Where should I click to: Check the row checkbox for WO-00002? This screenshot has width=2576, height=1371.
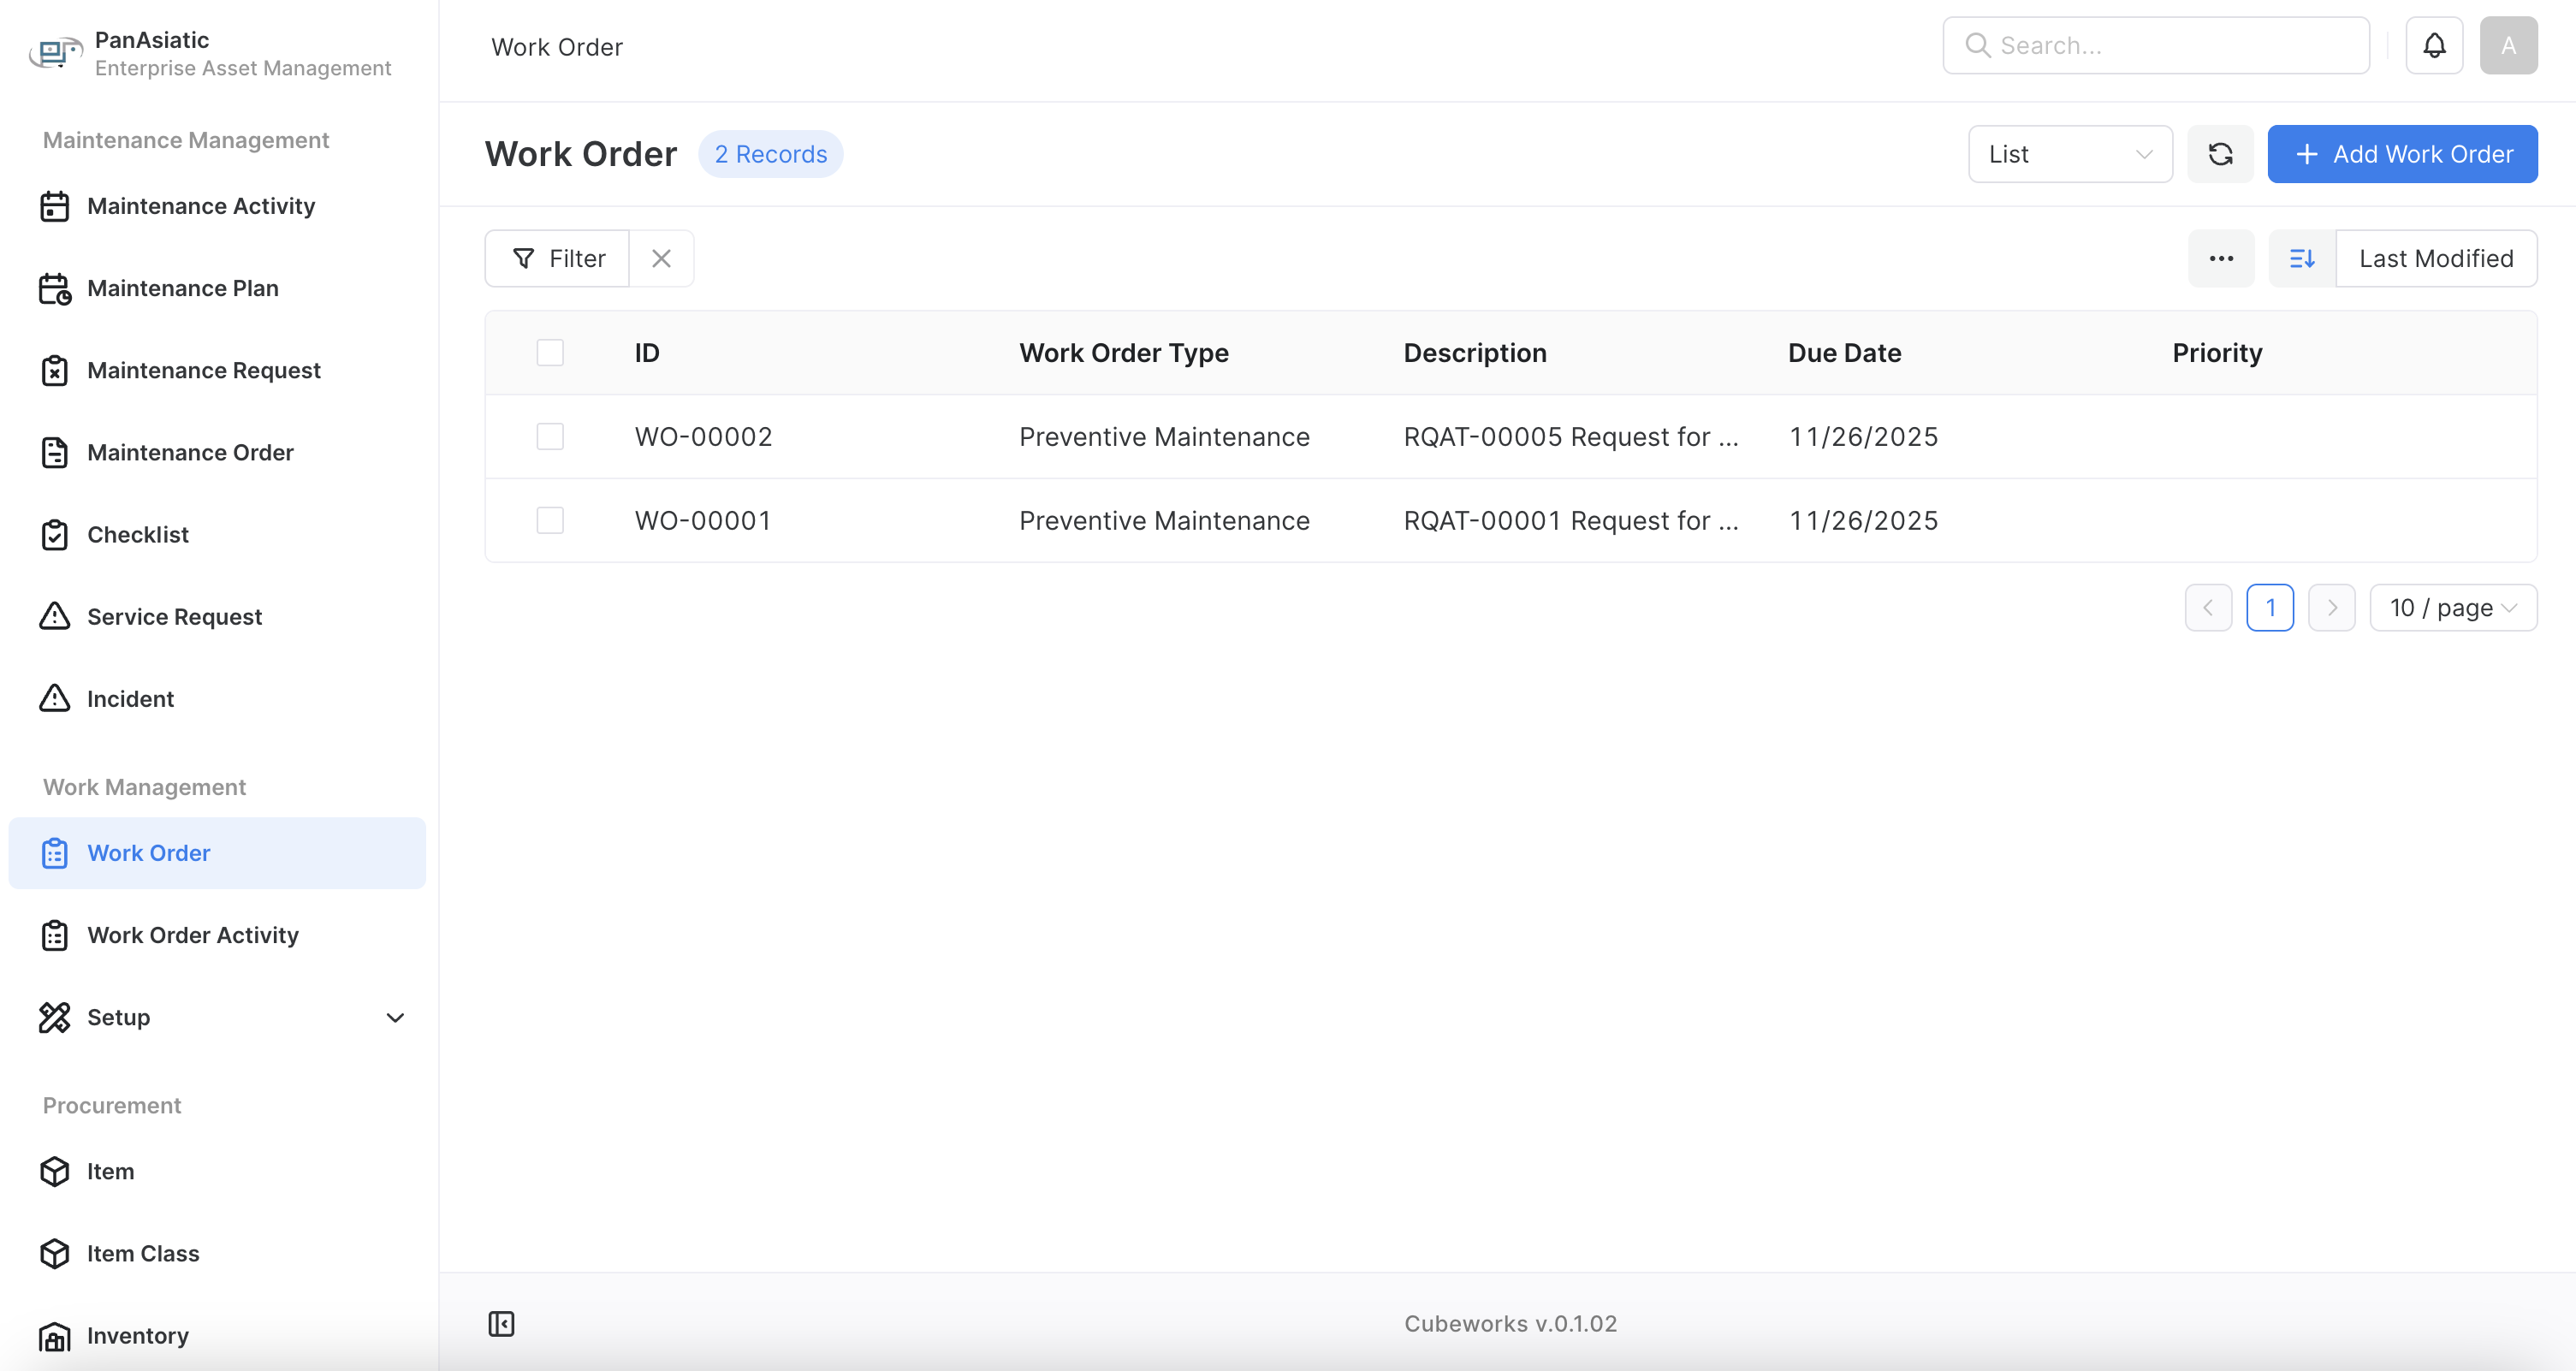(x=550, y=436)
